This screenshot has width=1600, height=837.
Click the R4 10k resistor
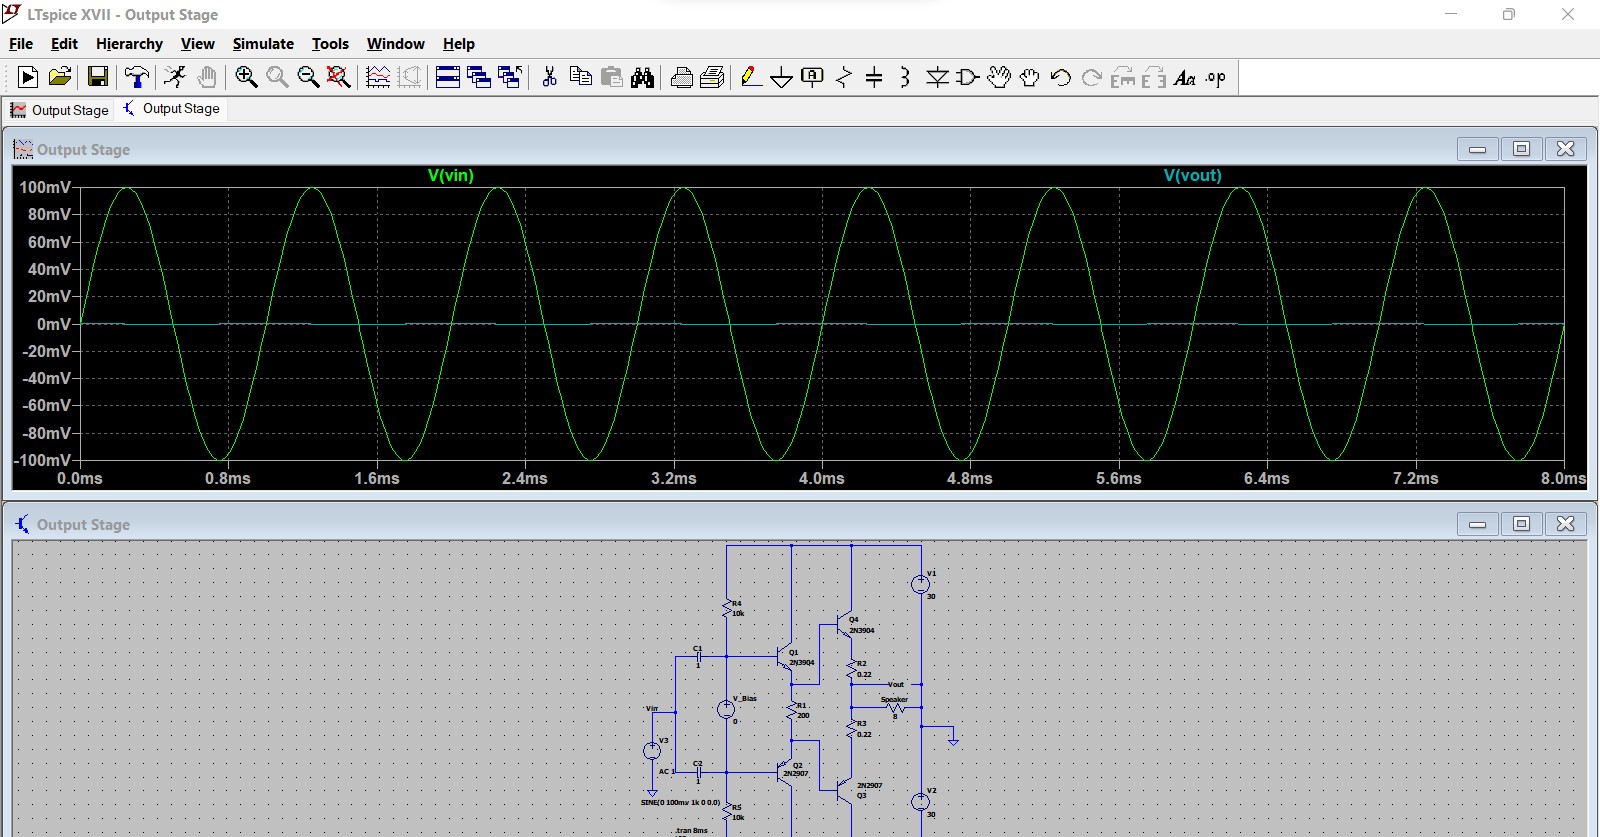click(x=727, y=608)
